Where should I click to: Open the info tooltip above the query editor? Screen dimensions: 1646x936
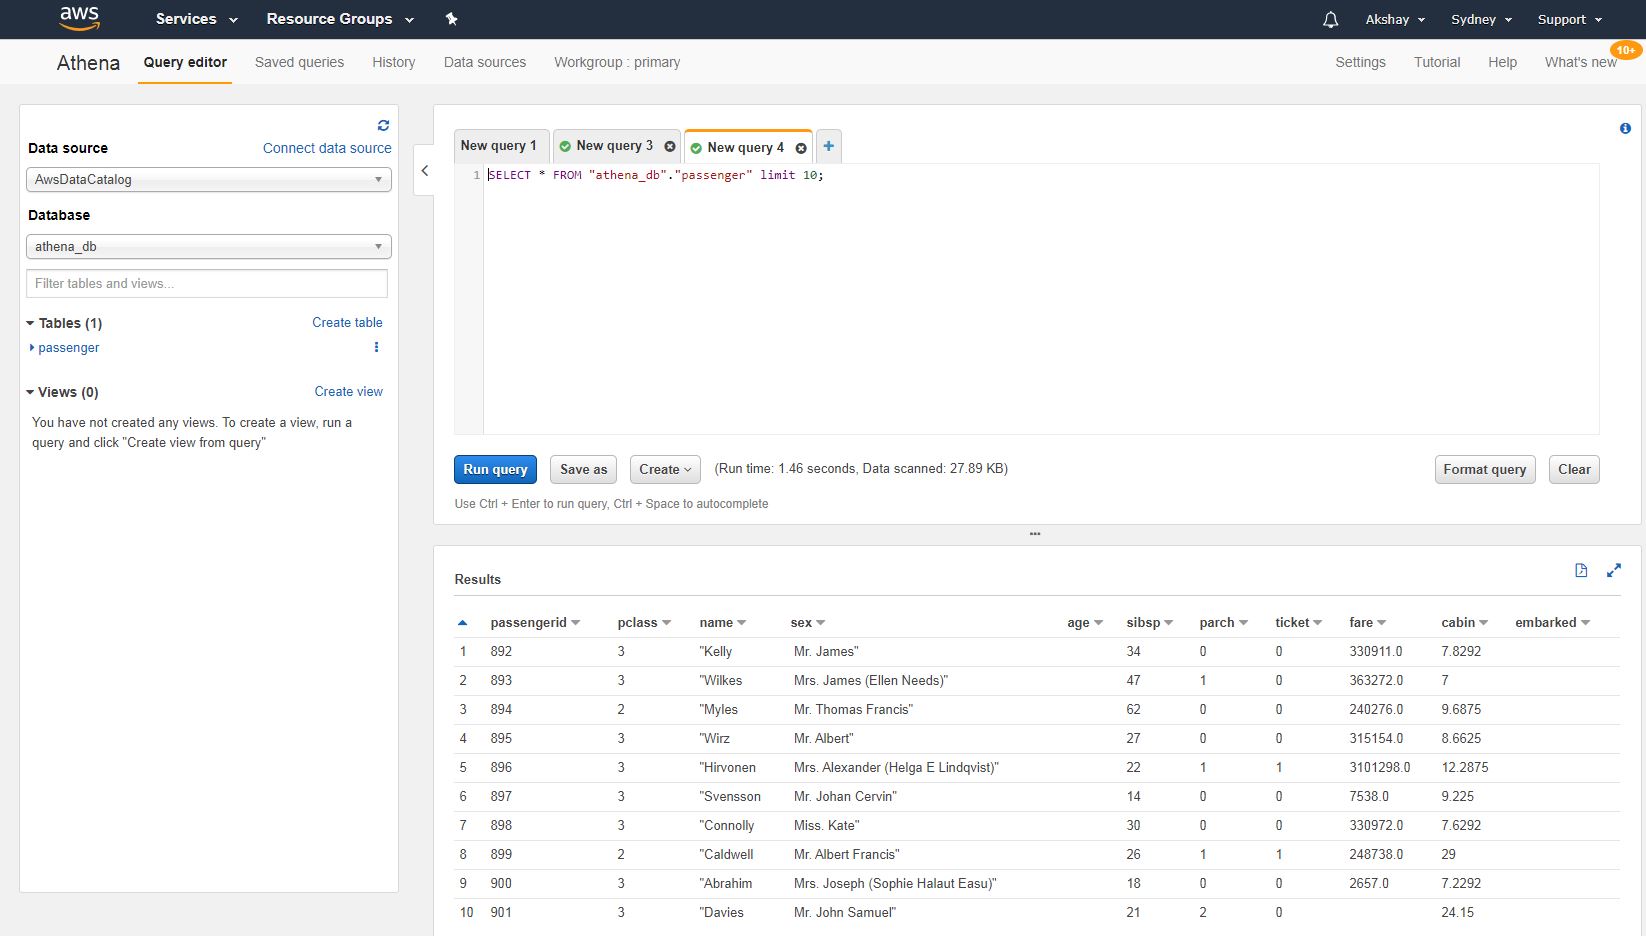pos(1625,128)
